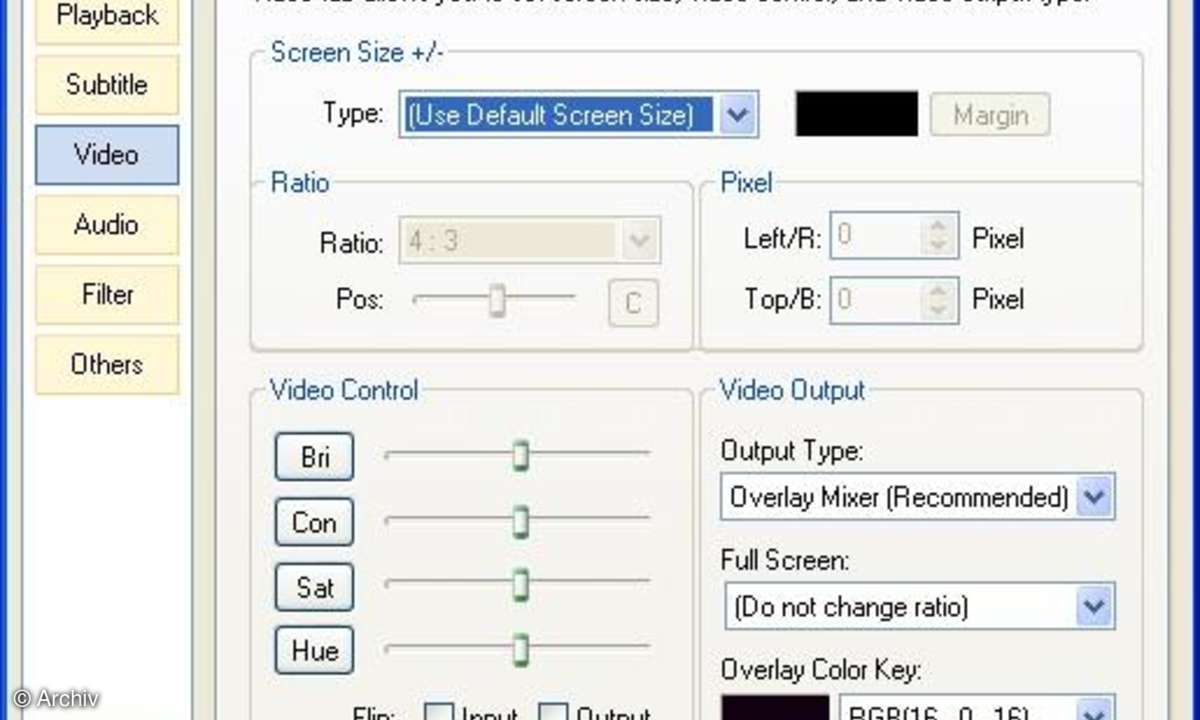
Task: Select the Video tab
Action: coord(107,155)
